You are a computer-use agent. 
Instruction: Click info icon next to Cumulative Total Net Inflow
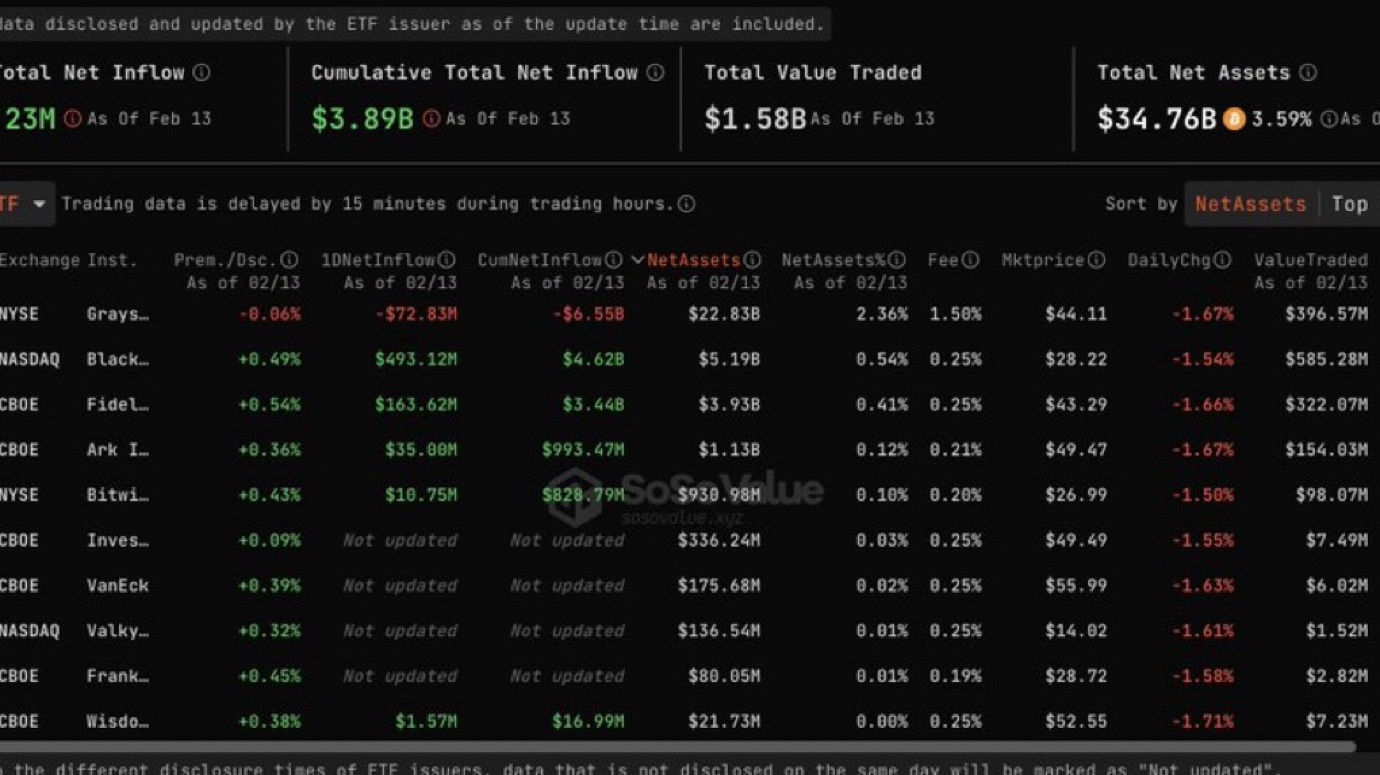pos(655,73)
